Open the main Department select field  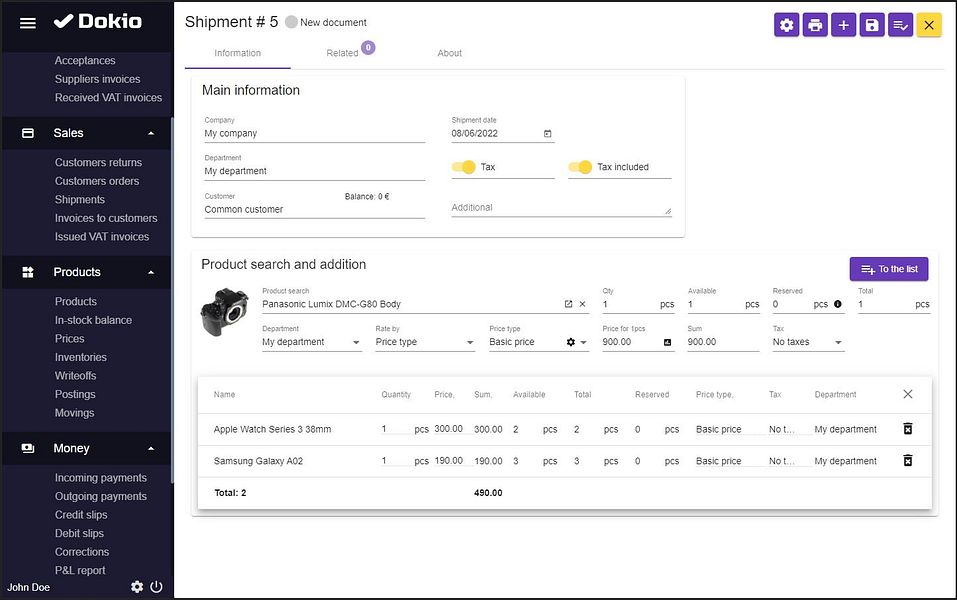pyautogui.click(x=314, y=172)
